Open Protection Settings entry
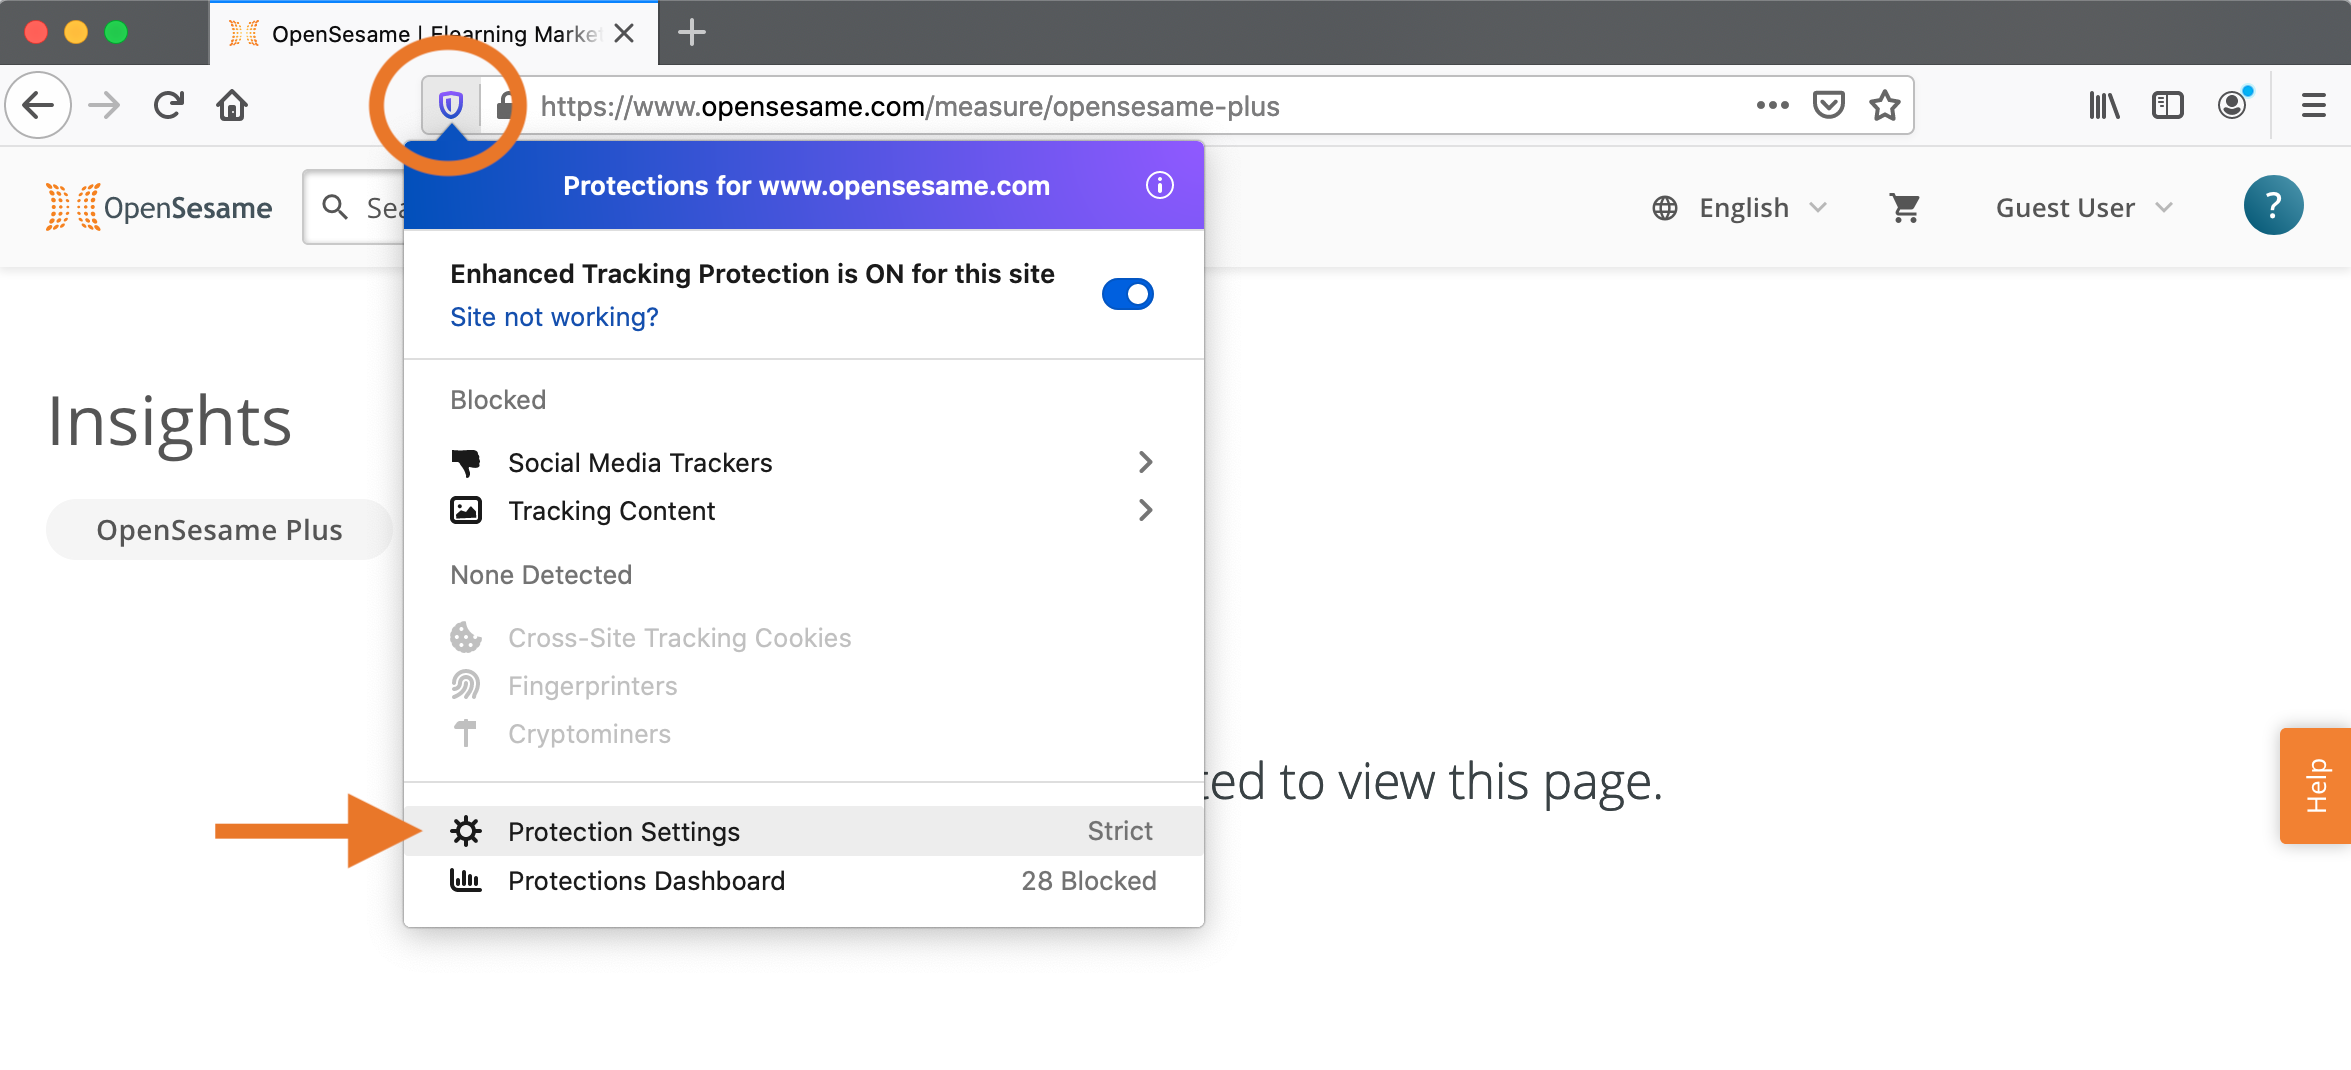2351x1070 pixels. 804,831
